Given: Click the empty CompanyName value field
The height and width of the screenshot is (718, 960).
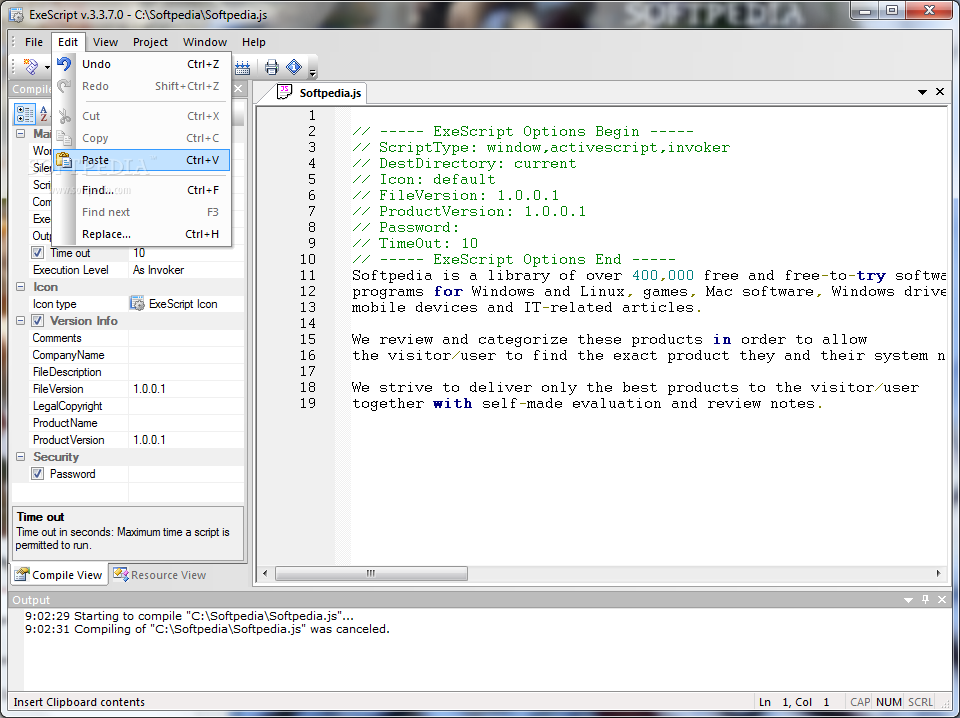Looking at the screenshot, I should 186,355.
